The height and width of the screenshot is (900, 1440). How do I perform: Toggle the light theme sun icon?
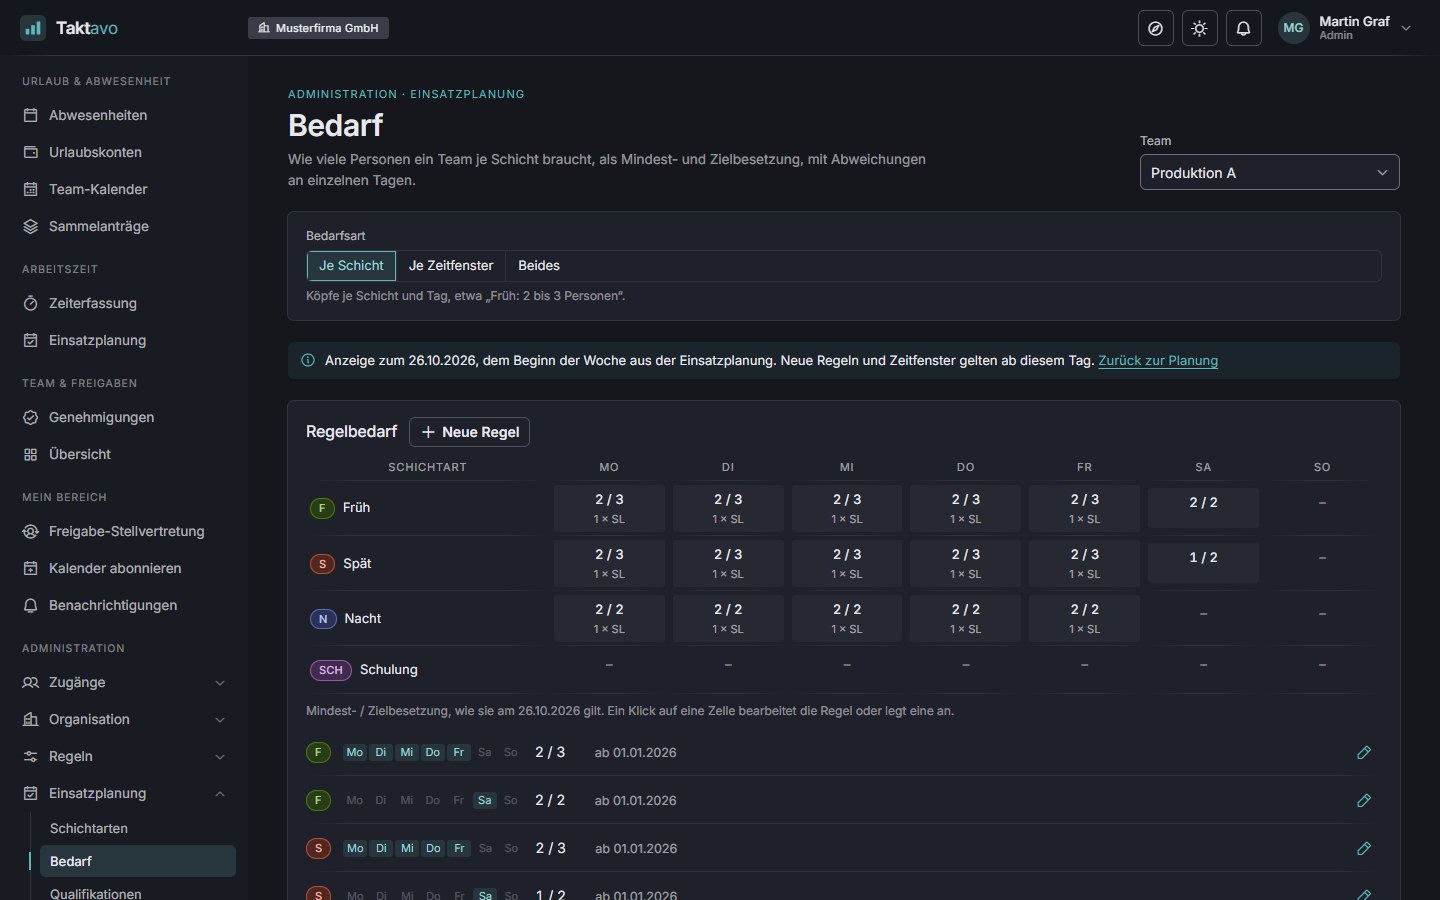pyautogui.click(x=1200, y=28)
